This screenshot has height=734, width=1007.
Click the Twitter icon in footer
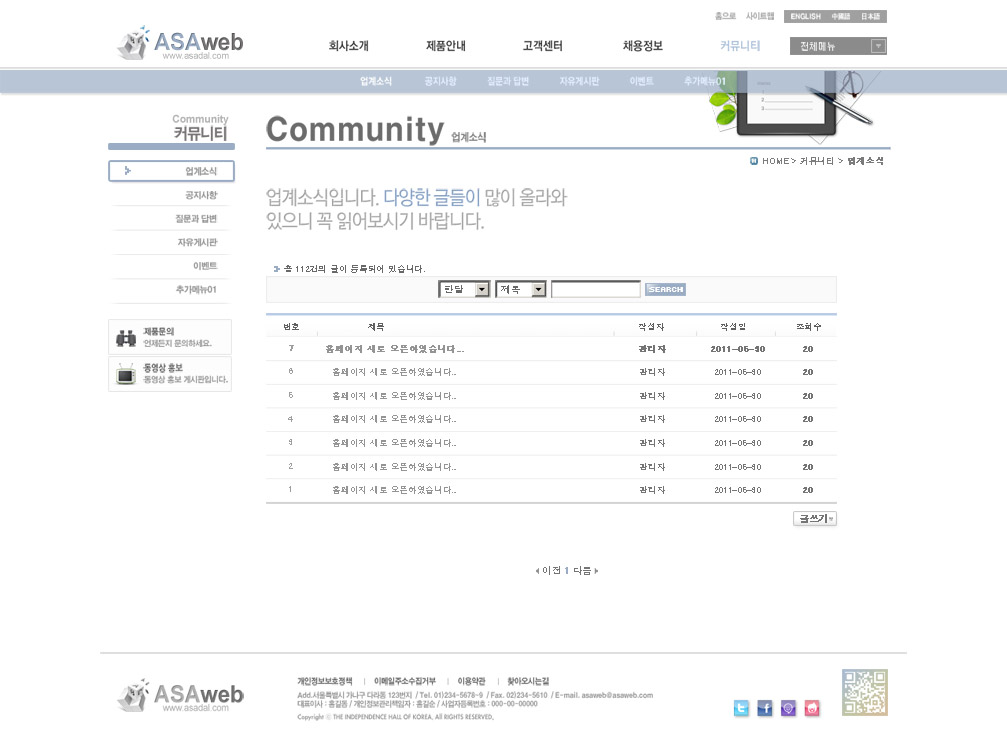click(x=741, y=708)
